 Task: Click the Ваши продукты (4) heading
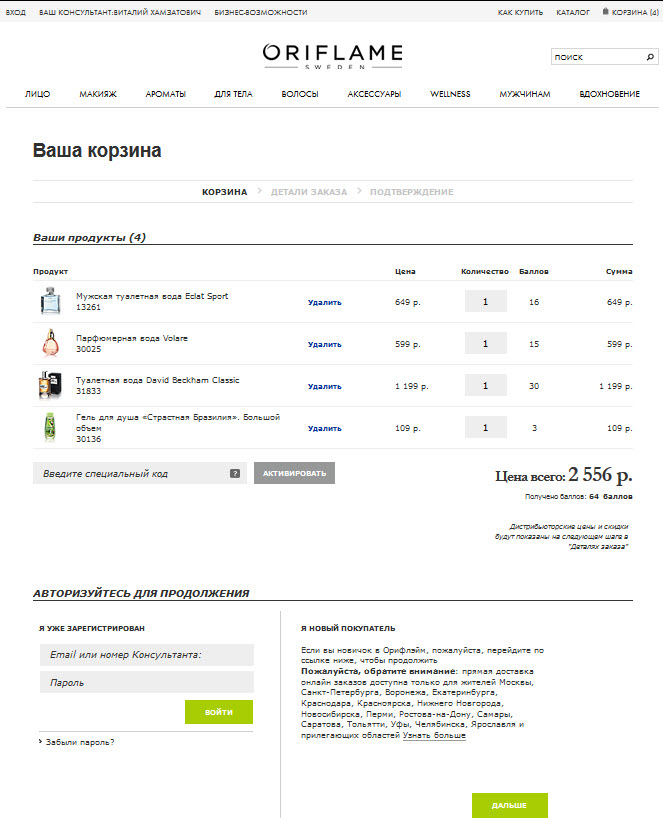(x=89, y=237)
